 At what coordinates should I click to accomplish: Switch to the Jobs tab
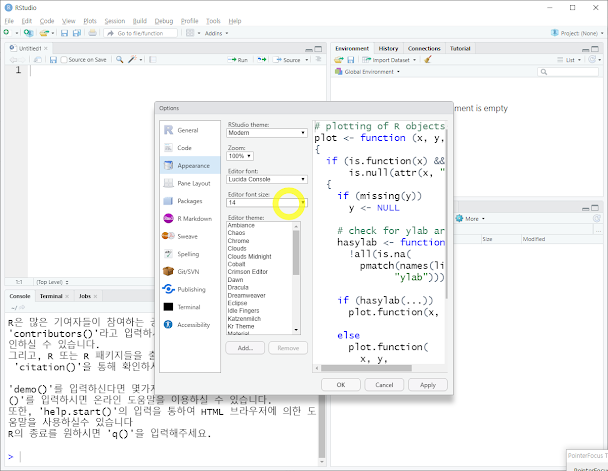(x=85, y=296)
